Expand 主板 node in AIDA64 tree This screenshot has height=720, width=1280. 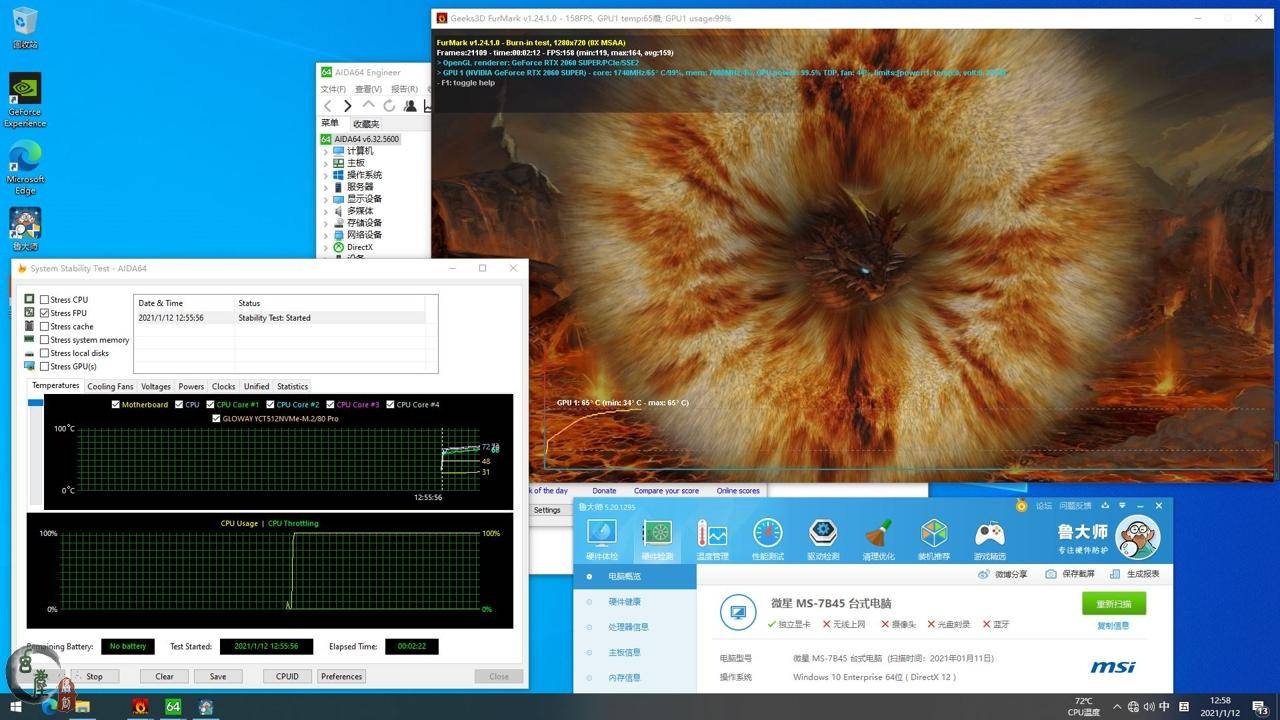click(x=325, y=163)
